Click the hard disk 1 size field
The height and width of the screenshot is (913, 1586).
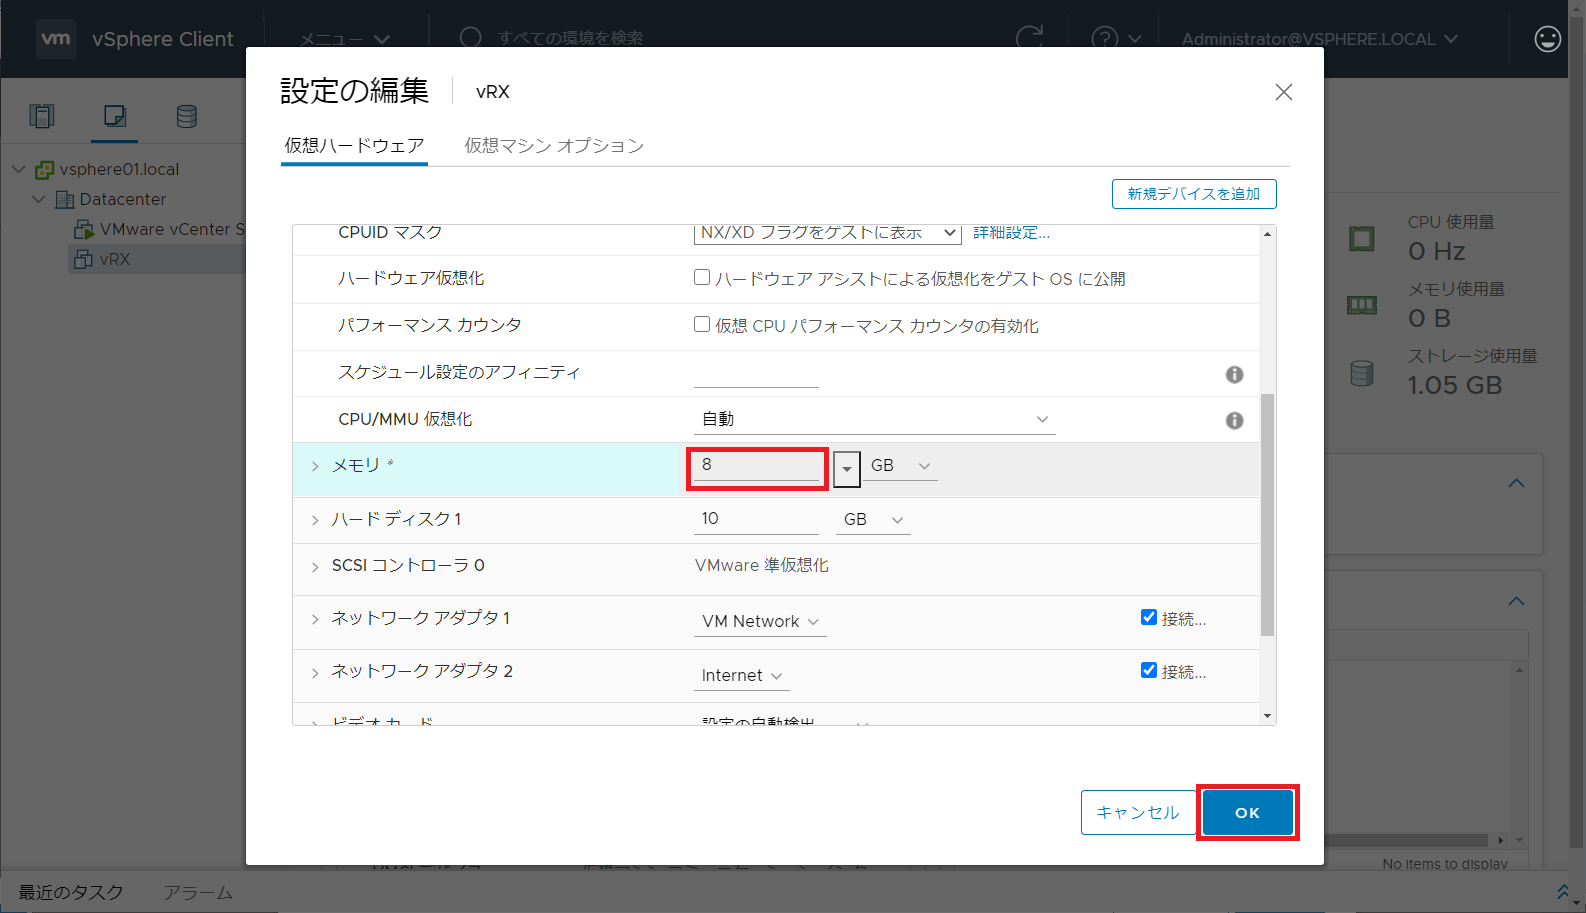click(x=757, y=520)
